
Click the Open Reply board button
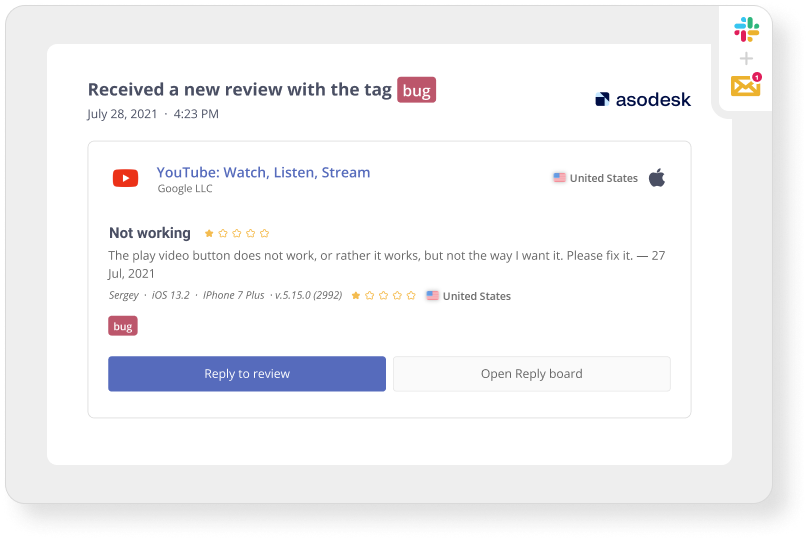[x=532, y=374]
